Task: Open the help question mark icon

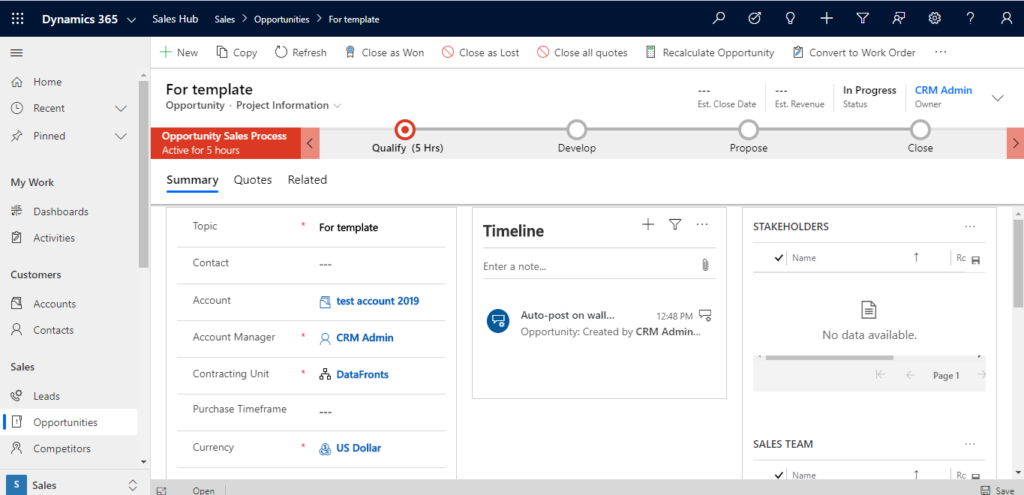Action: coord(970,19)
